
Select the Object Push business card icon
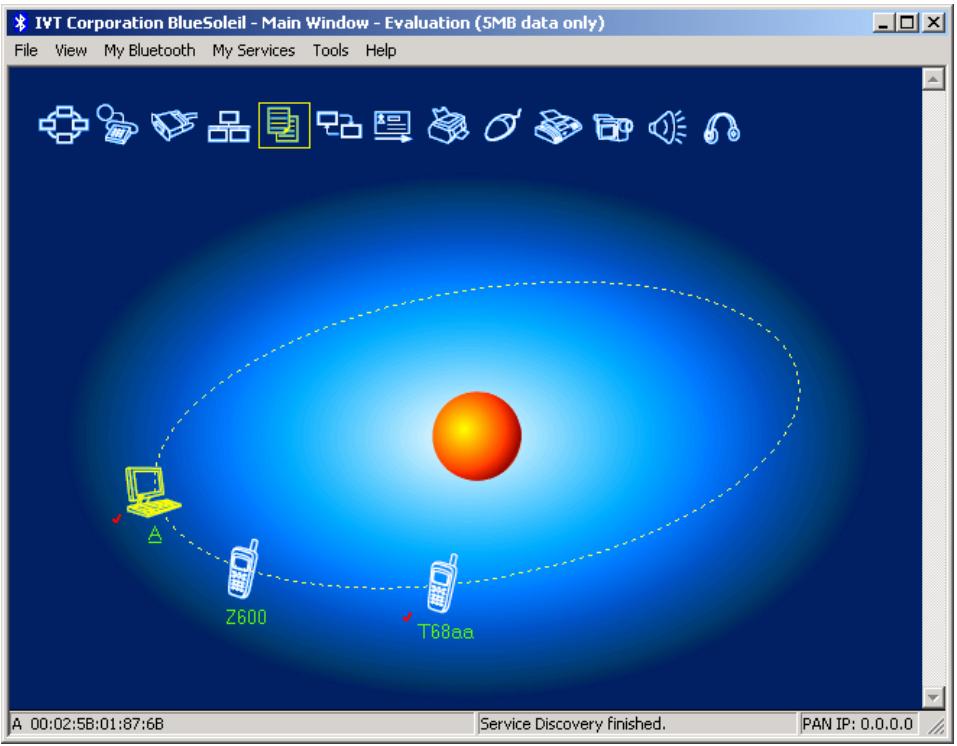point(392,126)
